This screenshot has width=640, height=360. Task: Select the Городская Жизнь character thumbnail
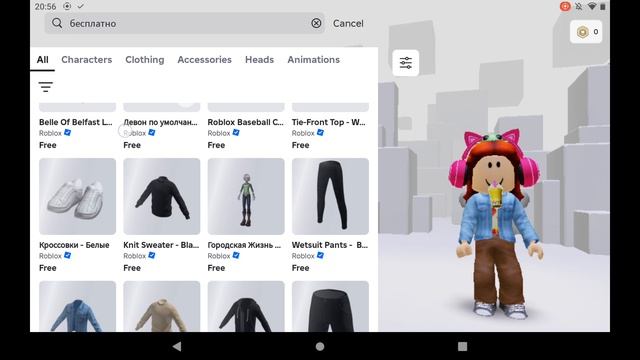click(x=246, y=196)
